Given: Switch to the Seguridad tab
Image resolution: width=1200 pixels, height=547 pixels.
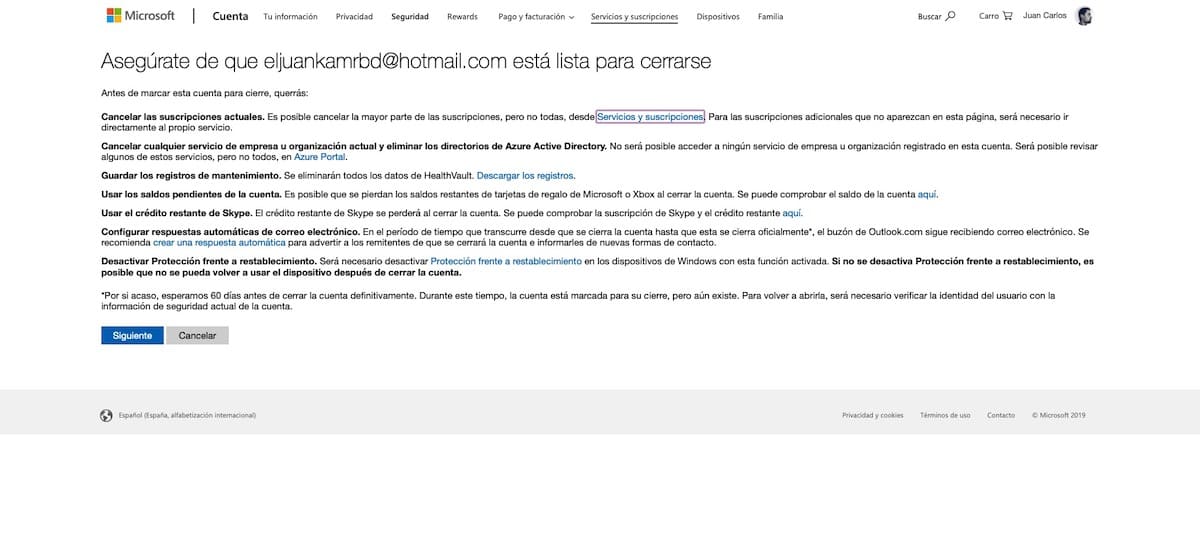Looking at the screenshot, I should [410, 17].
